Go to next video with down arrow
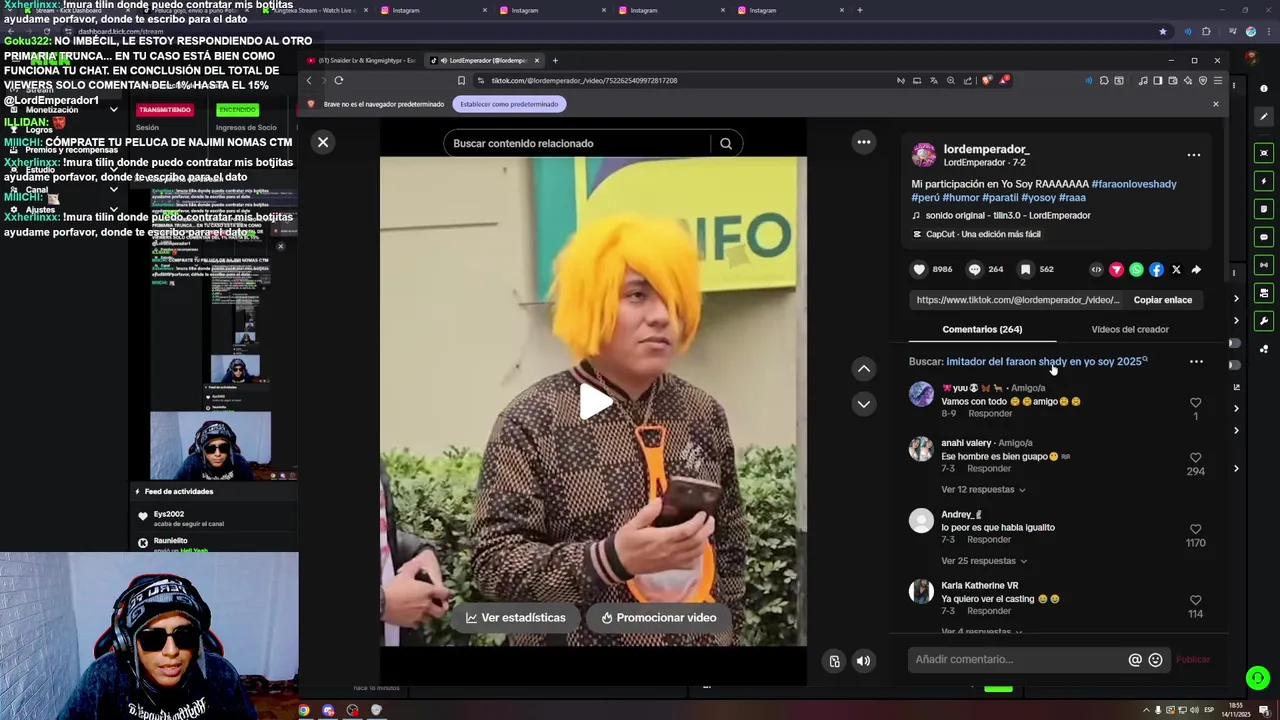The height and width of the screenshot is (720, 1280). coord(864,404)
